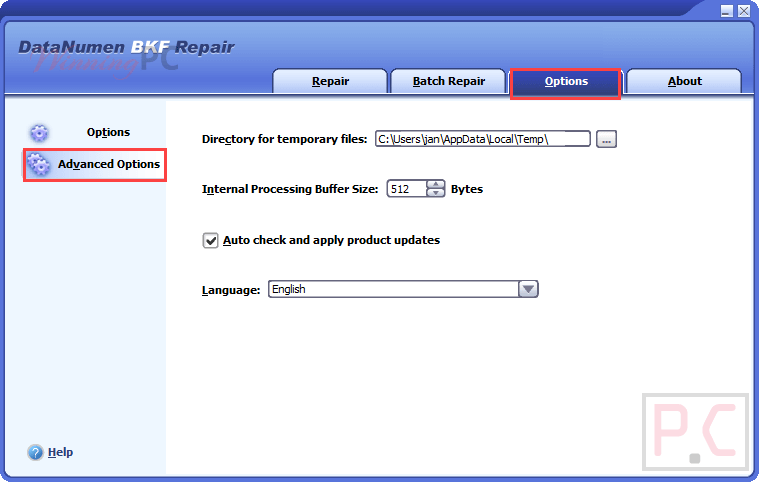
Task: Open the About tab
Action: point(684,81)
